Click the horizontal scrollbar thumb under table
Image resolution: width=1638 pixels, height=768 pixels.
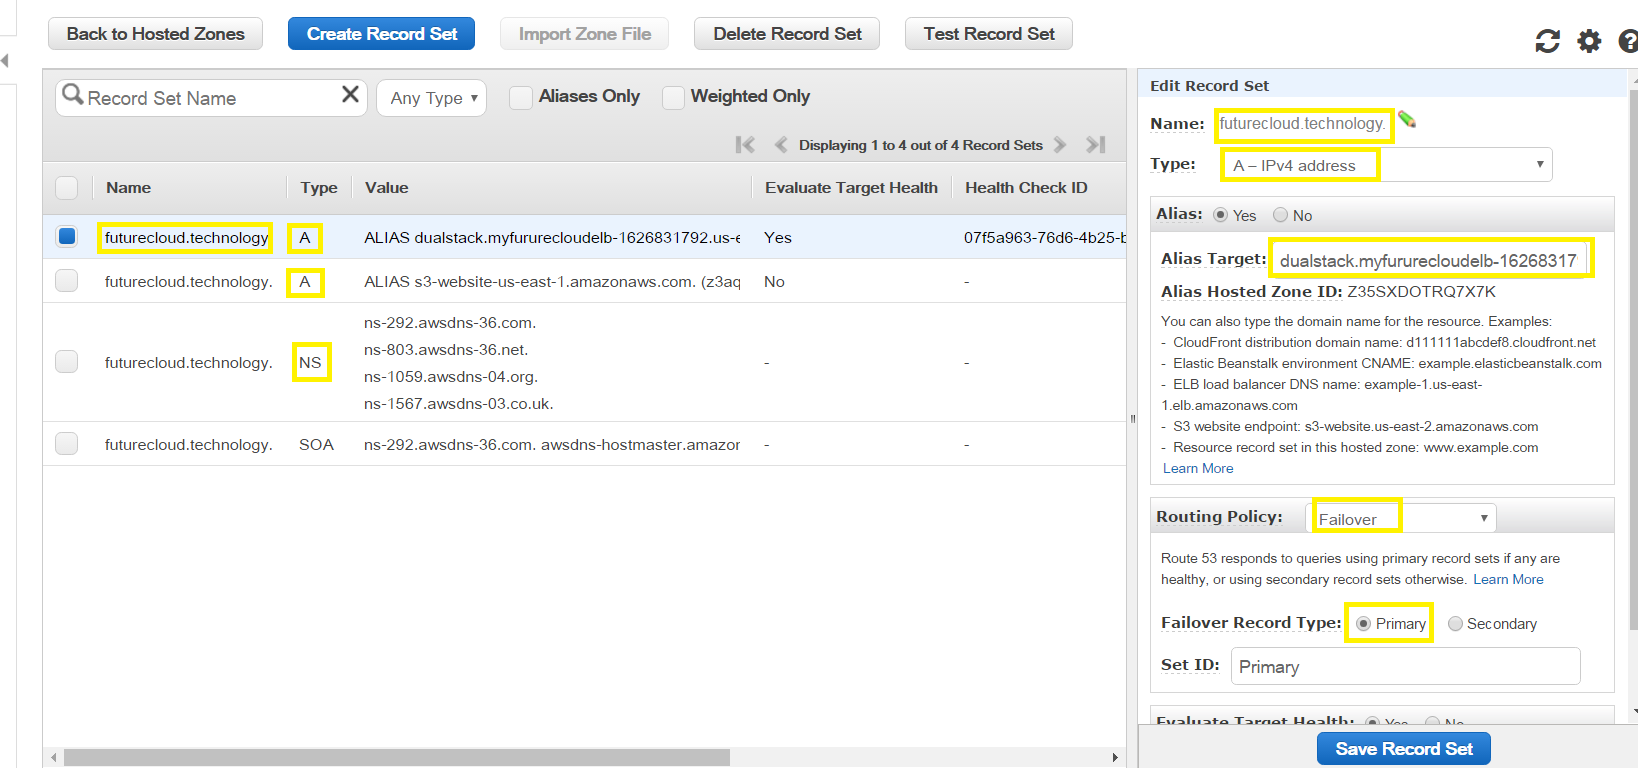pos(396,758)
